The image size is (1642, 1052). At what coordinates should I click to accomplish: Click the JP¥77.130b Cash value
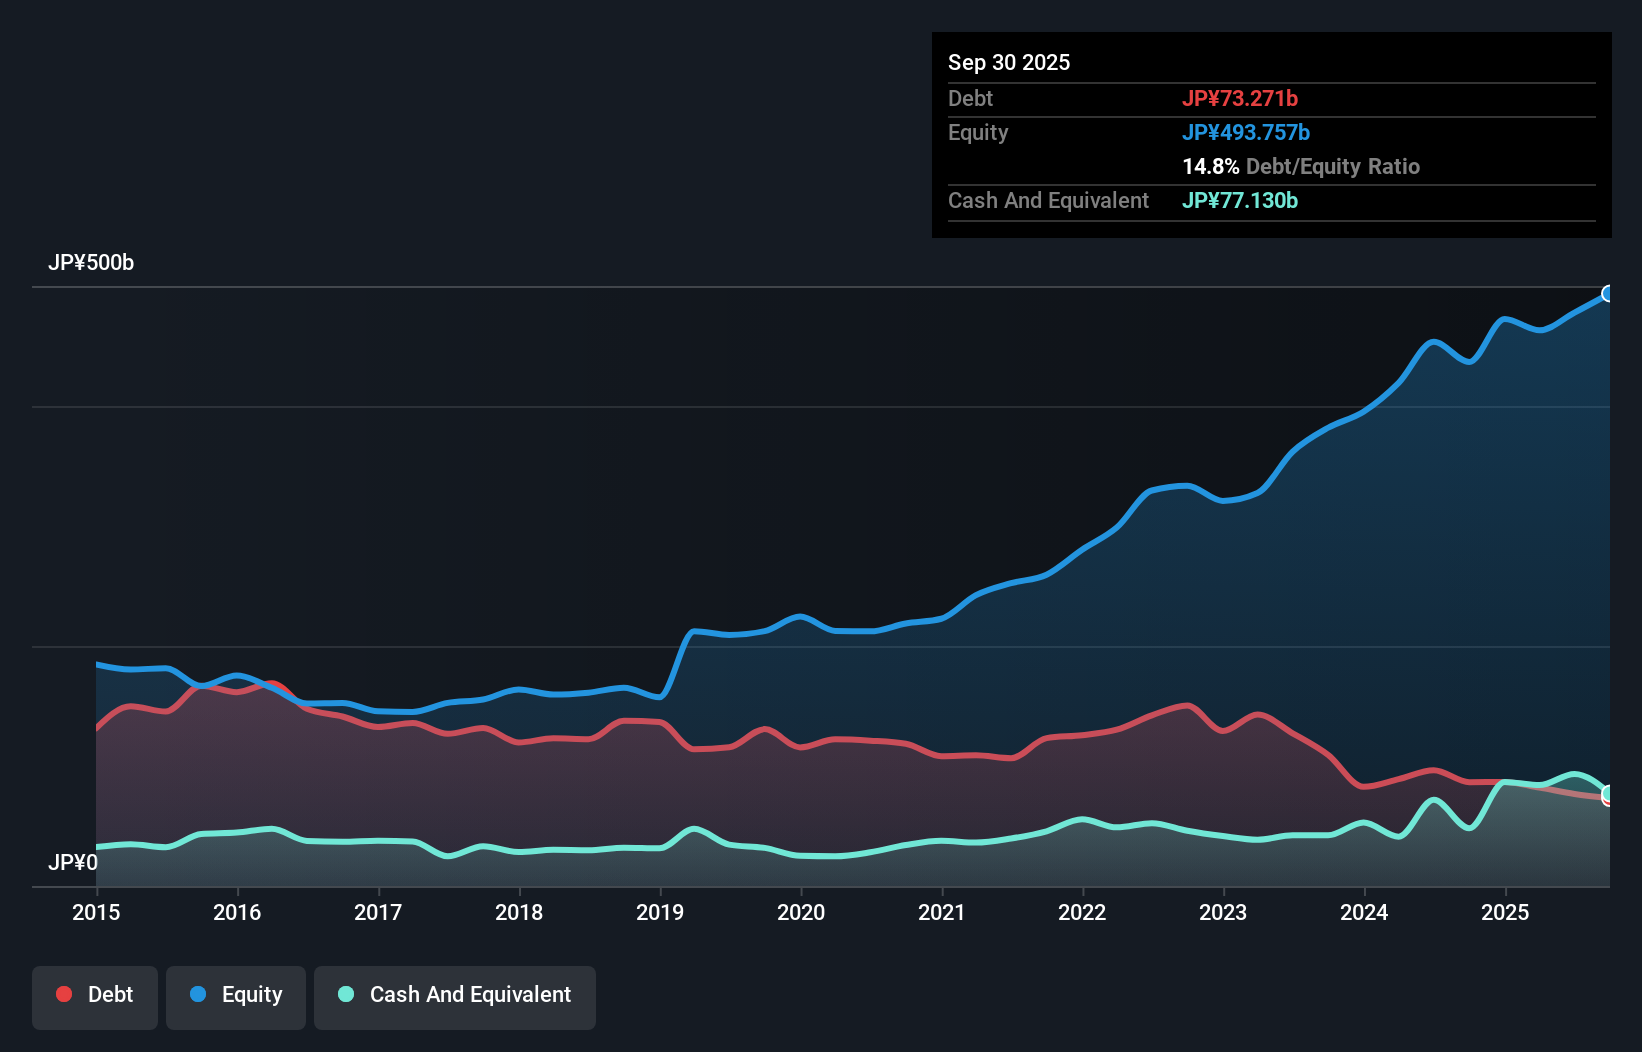(1239, 201)
